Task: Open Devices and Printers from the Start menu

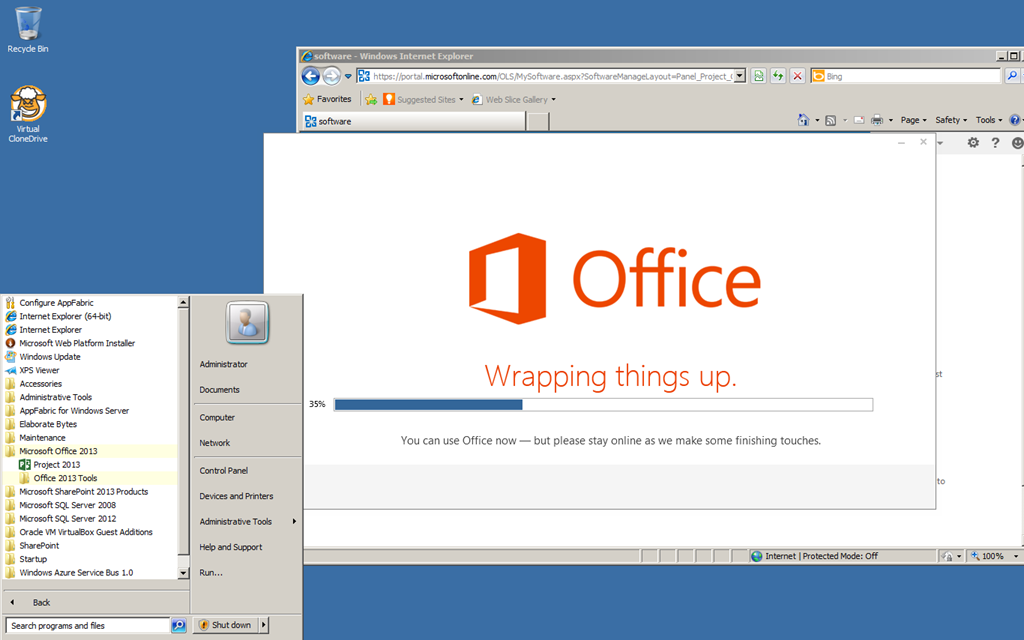Action: (x=236, y=496)
